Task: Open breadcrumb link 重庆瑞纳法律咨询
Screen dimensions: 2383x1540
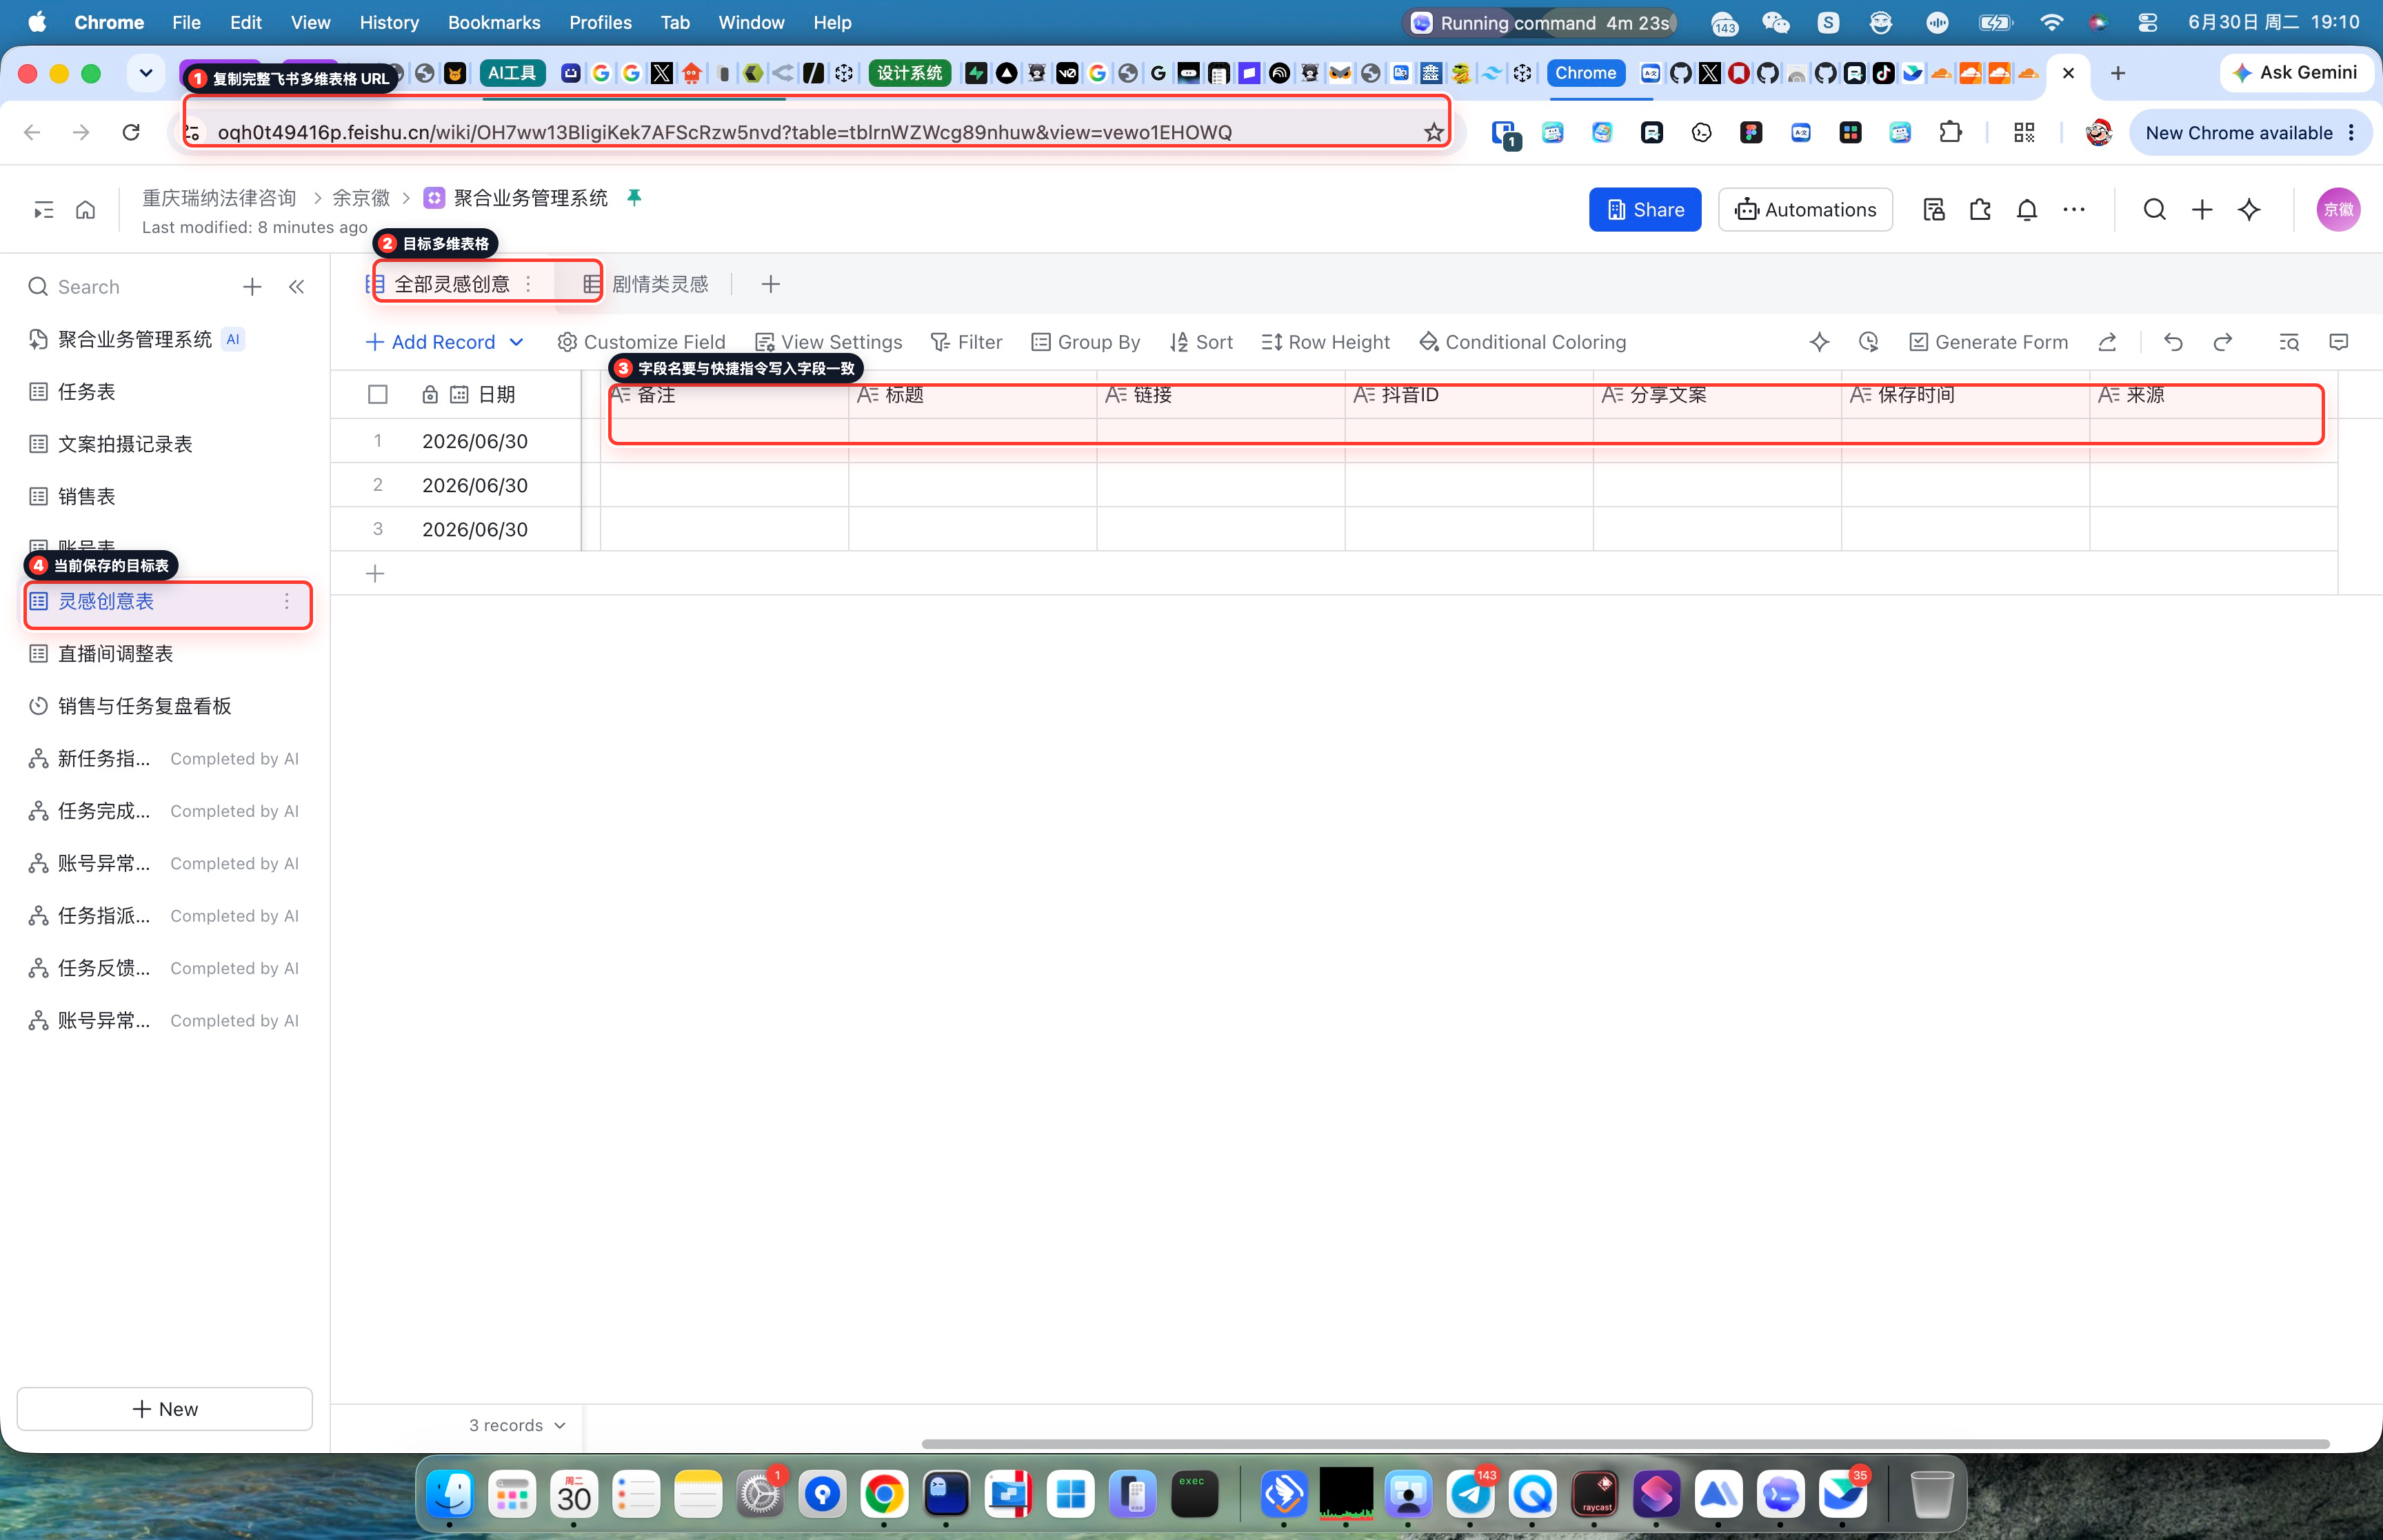Action: [219, 198]
